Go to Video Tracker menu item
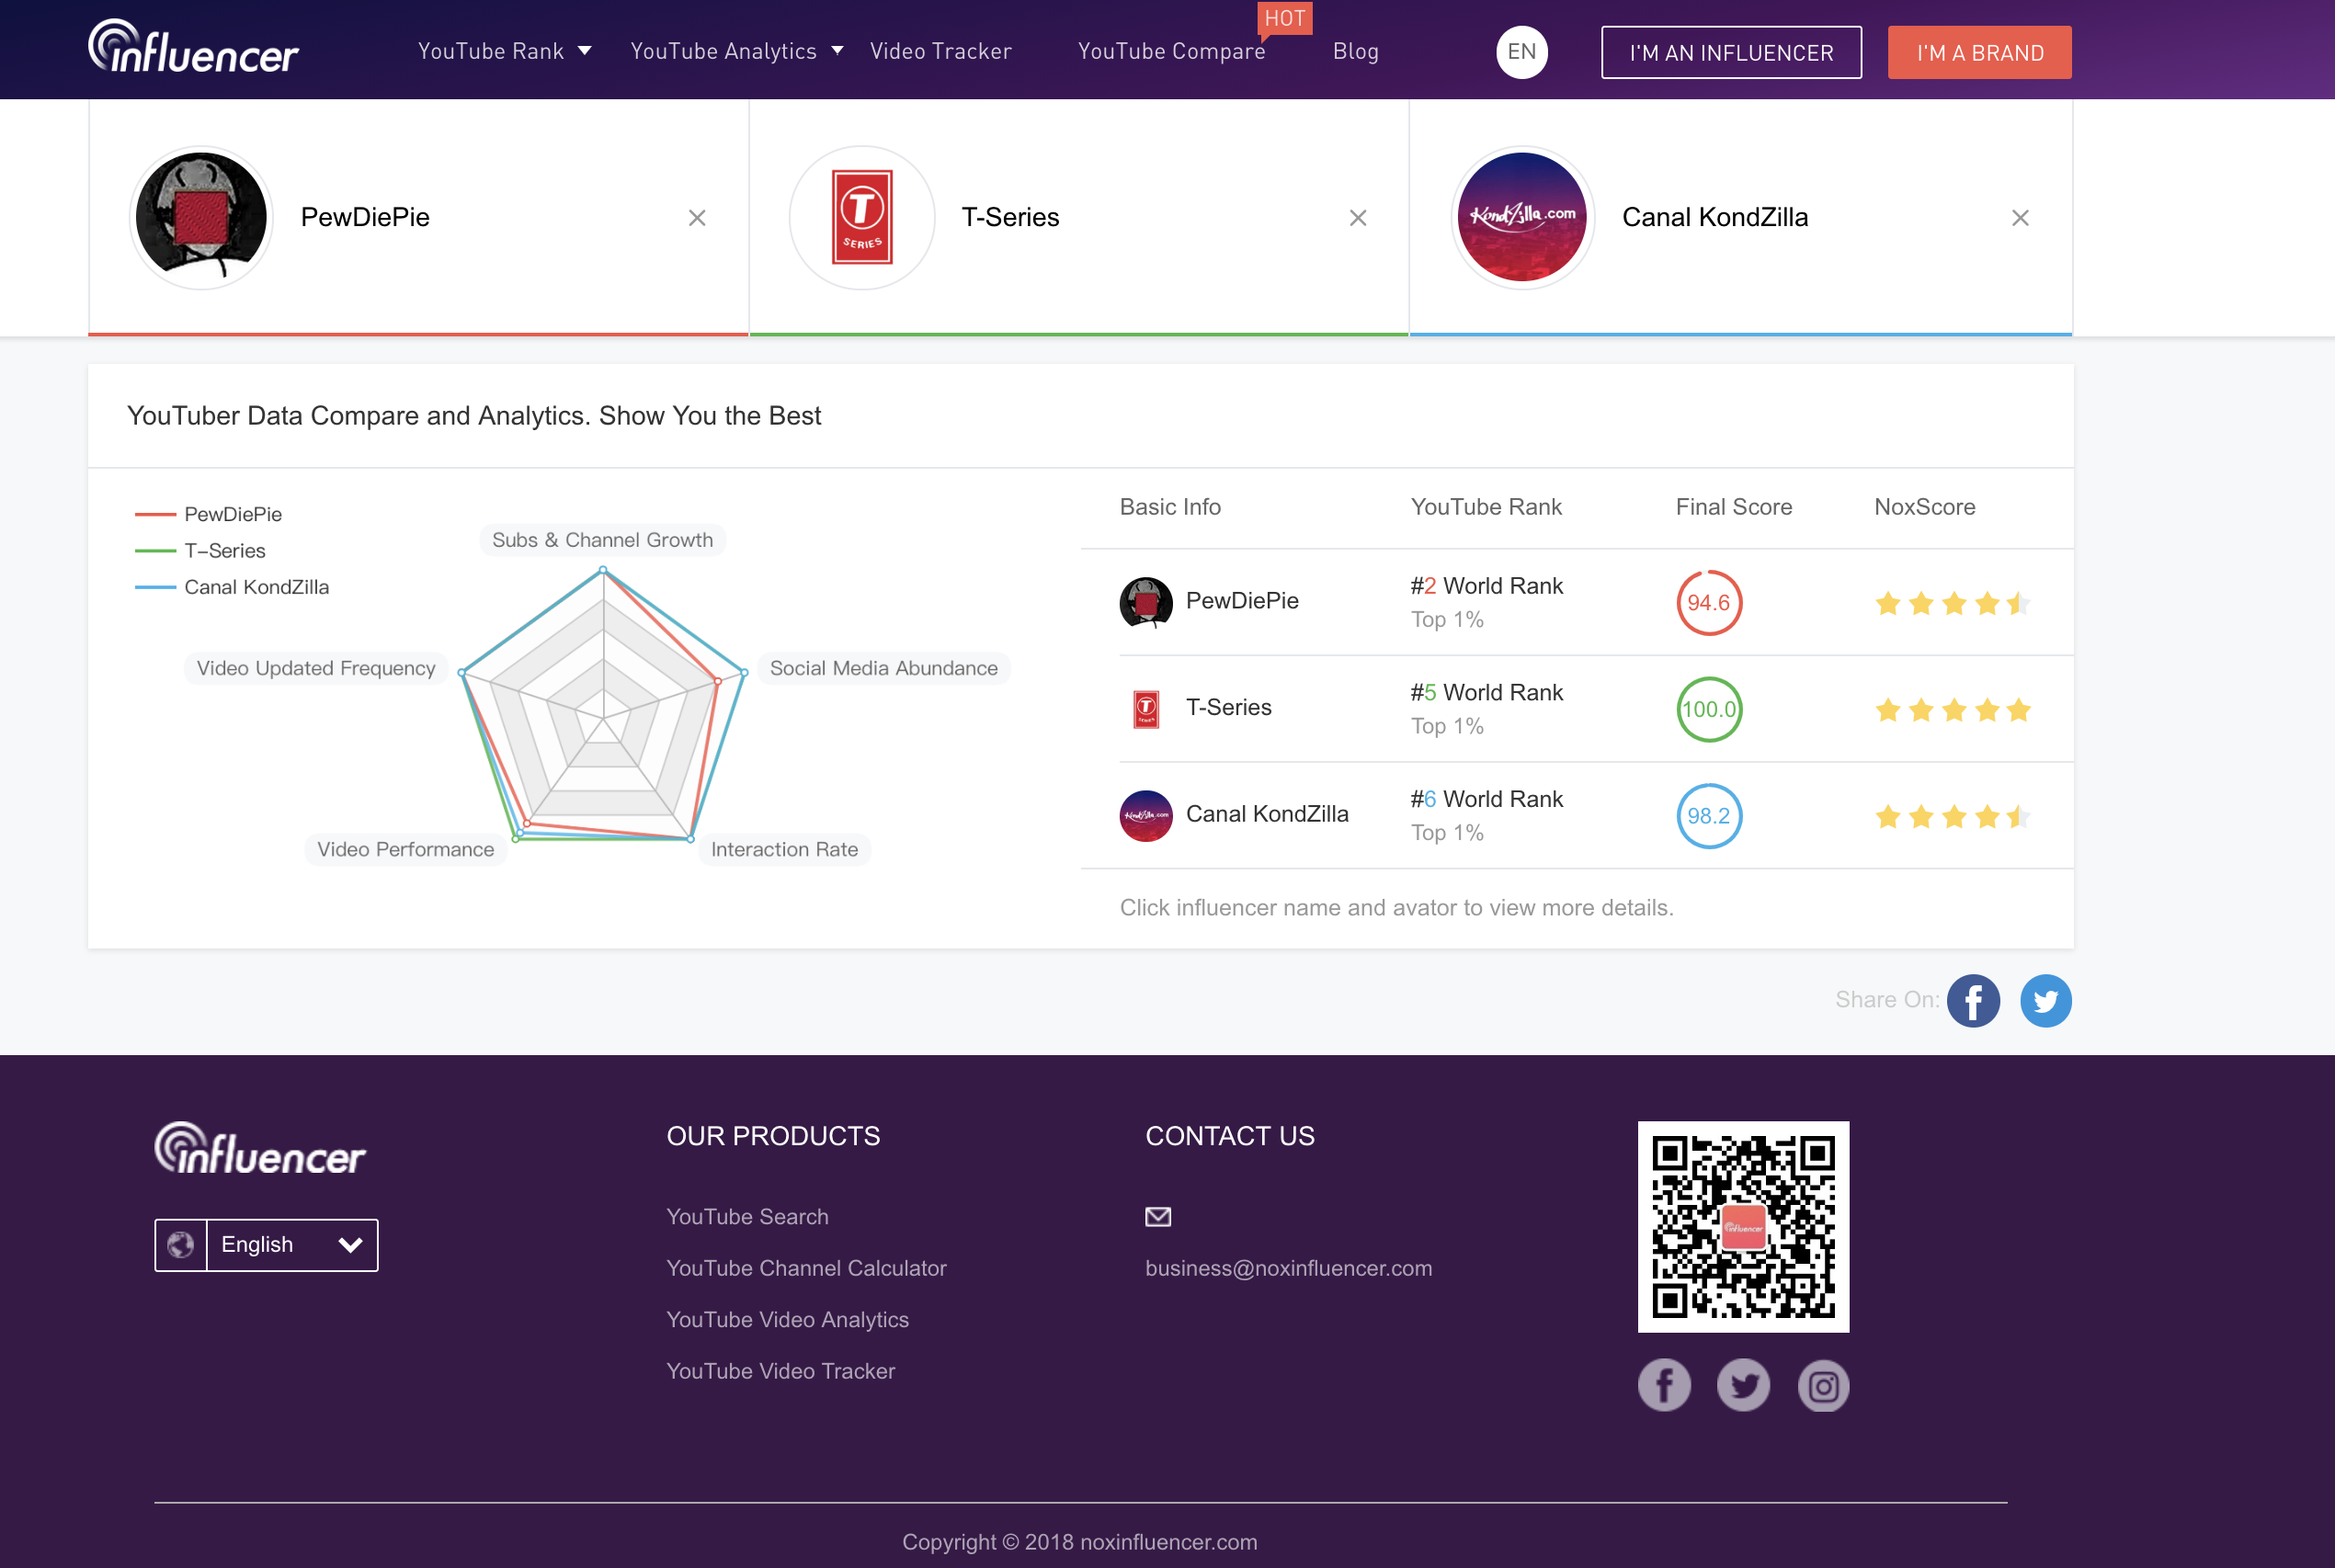The width and height of the screenshot is (2335, 1568). pyautogui.click(x=940, y=51)
